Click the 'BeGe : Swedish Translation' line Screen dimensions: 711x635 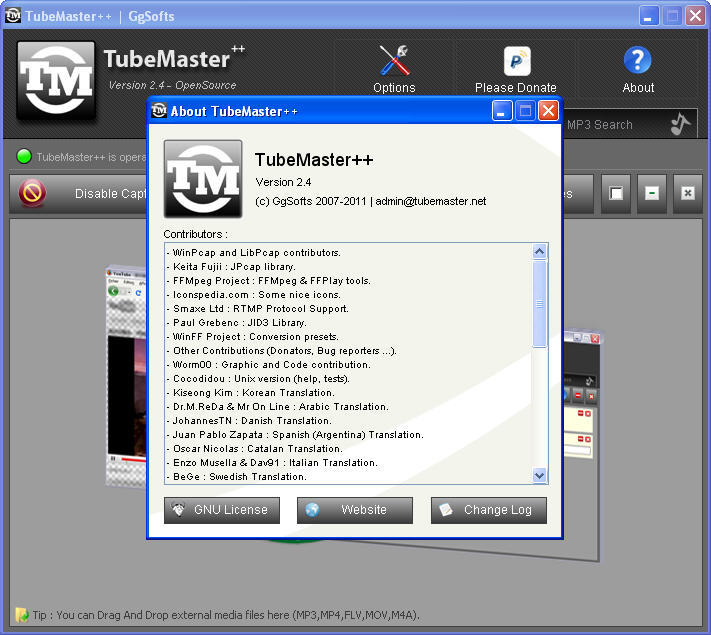tap(237, 477)
